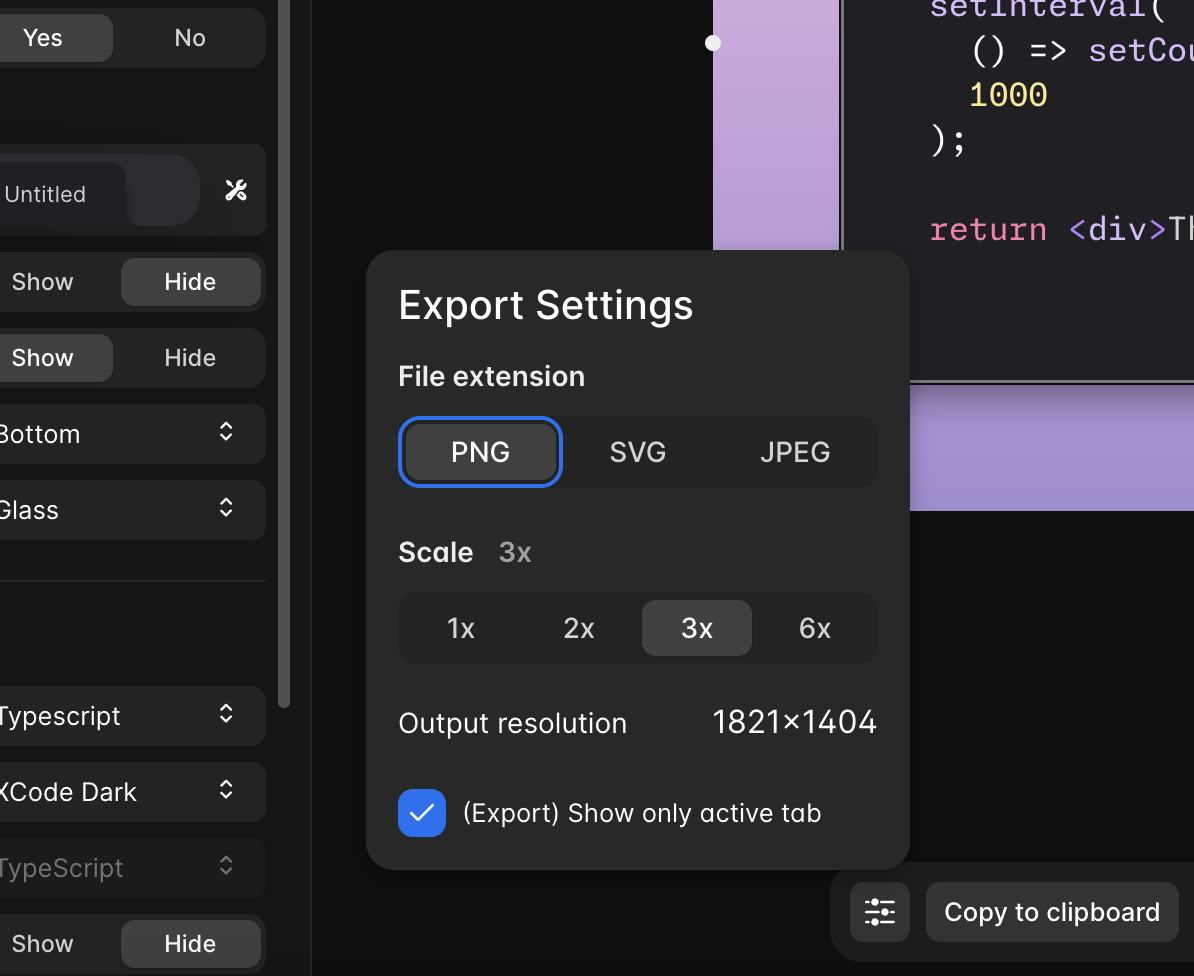The width and height of the screenshot is (1194, 976).
Task: Keep PNG selected as file extension
Action: click(x=480, y=452)
